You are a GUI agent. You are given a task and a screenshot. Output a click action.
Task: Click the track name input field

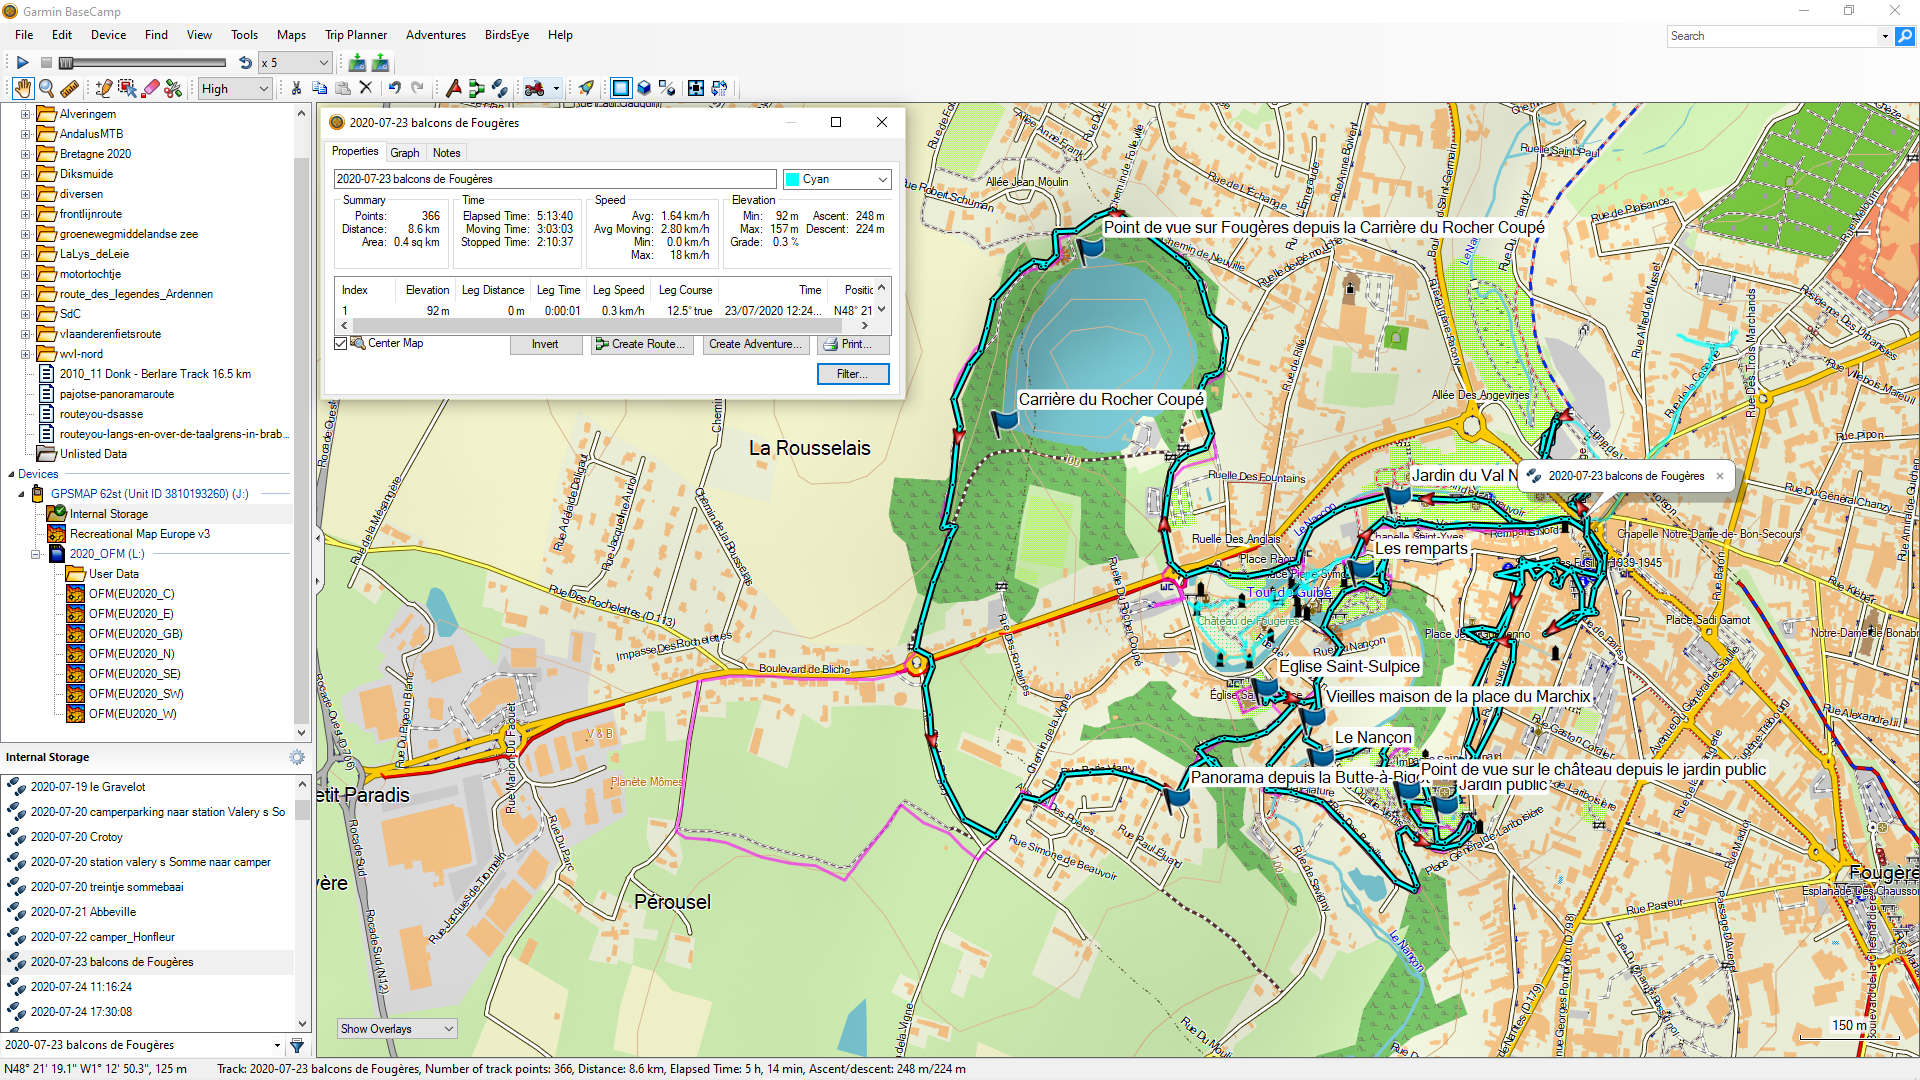point(555,179)
